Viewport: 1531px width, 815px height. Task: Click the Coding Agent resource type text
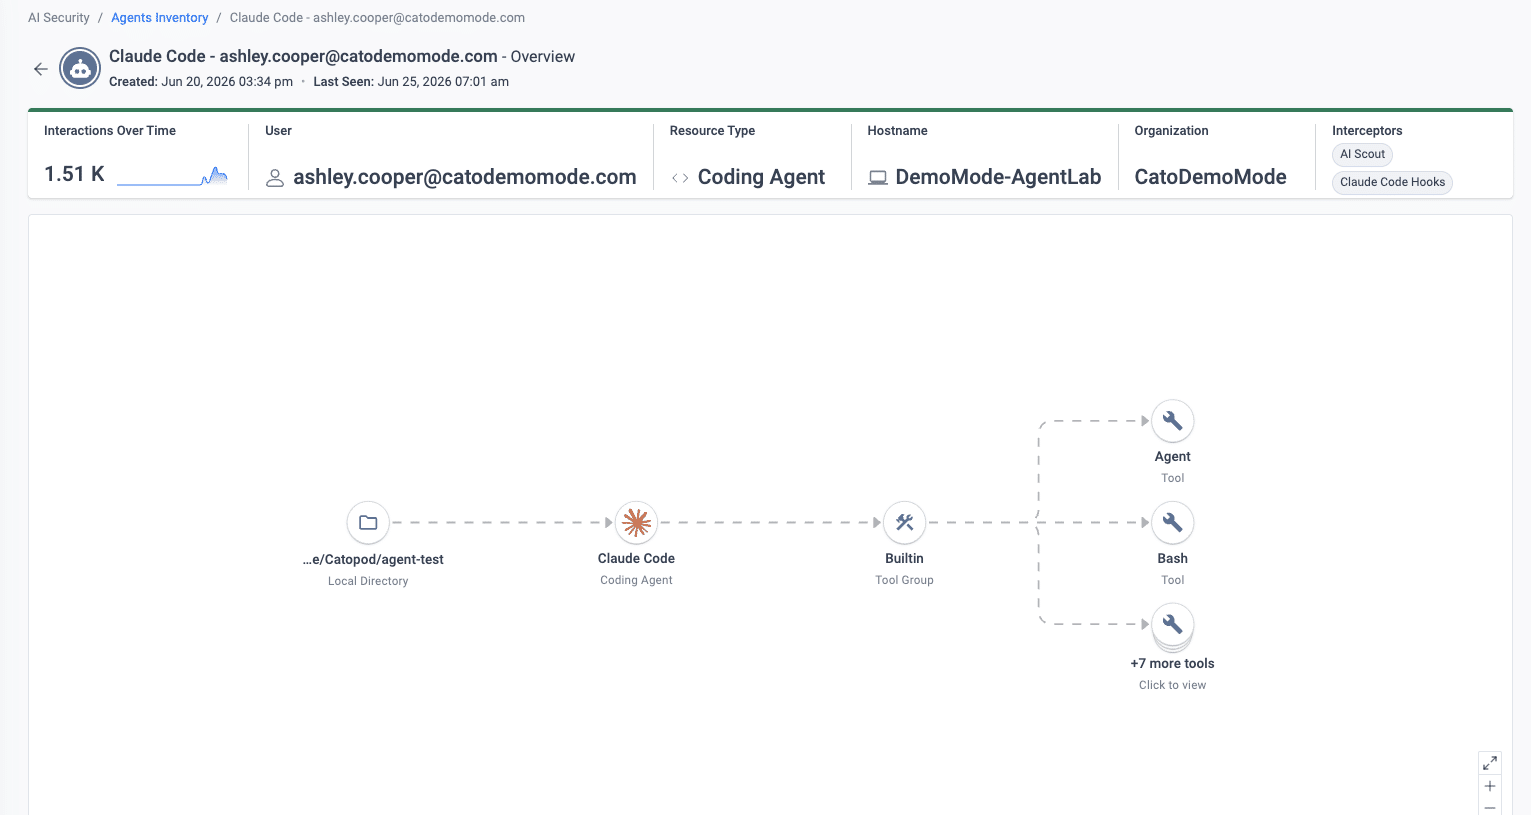[761, 177]
